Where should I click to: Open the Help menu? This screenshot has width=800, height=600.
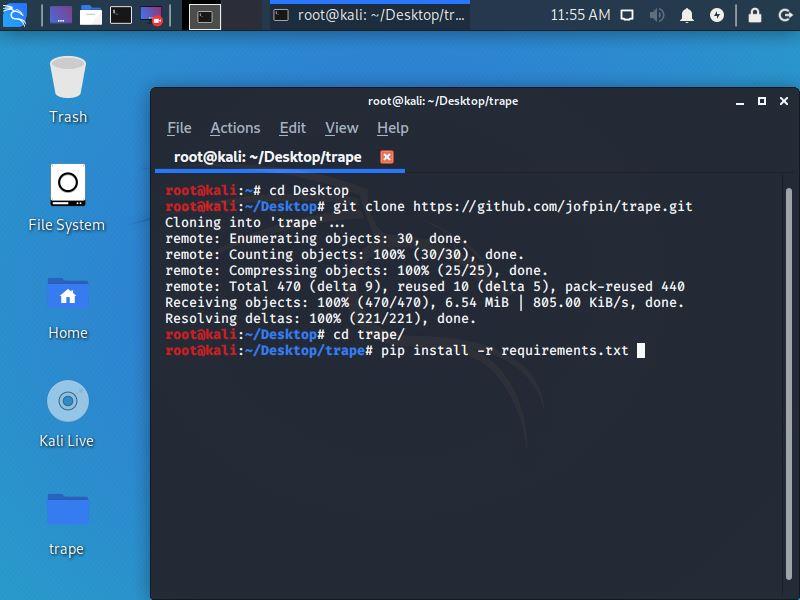(x=392, y=128)
